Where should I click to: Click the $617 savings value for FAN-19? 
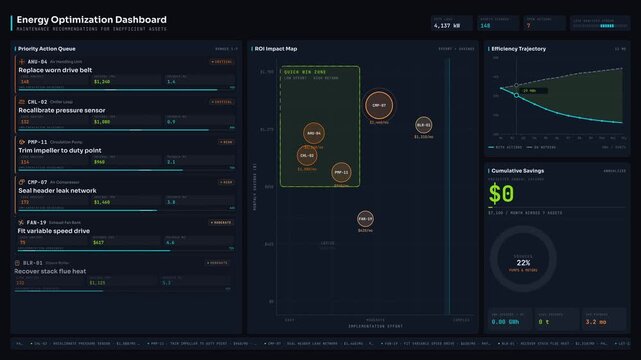99,242
